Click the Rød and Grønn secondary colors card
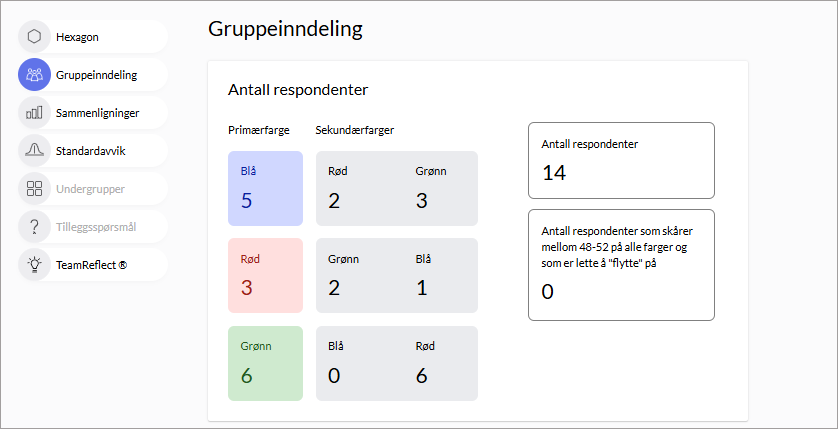The width and height of the screenshot is (838, 429). click(x=396, y=188)
